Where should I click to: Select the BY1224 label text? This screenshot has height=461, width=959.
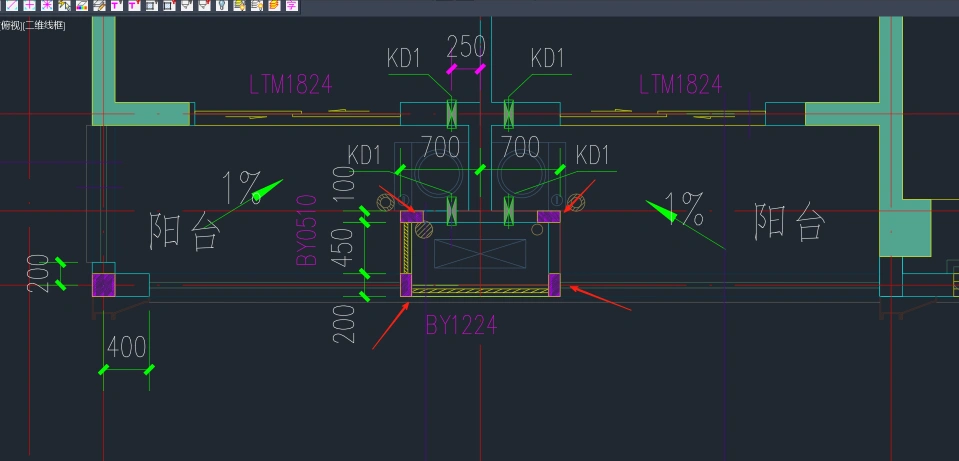pyautogui.click(x=460, y=325)
